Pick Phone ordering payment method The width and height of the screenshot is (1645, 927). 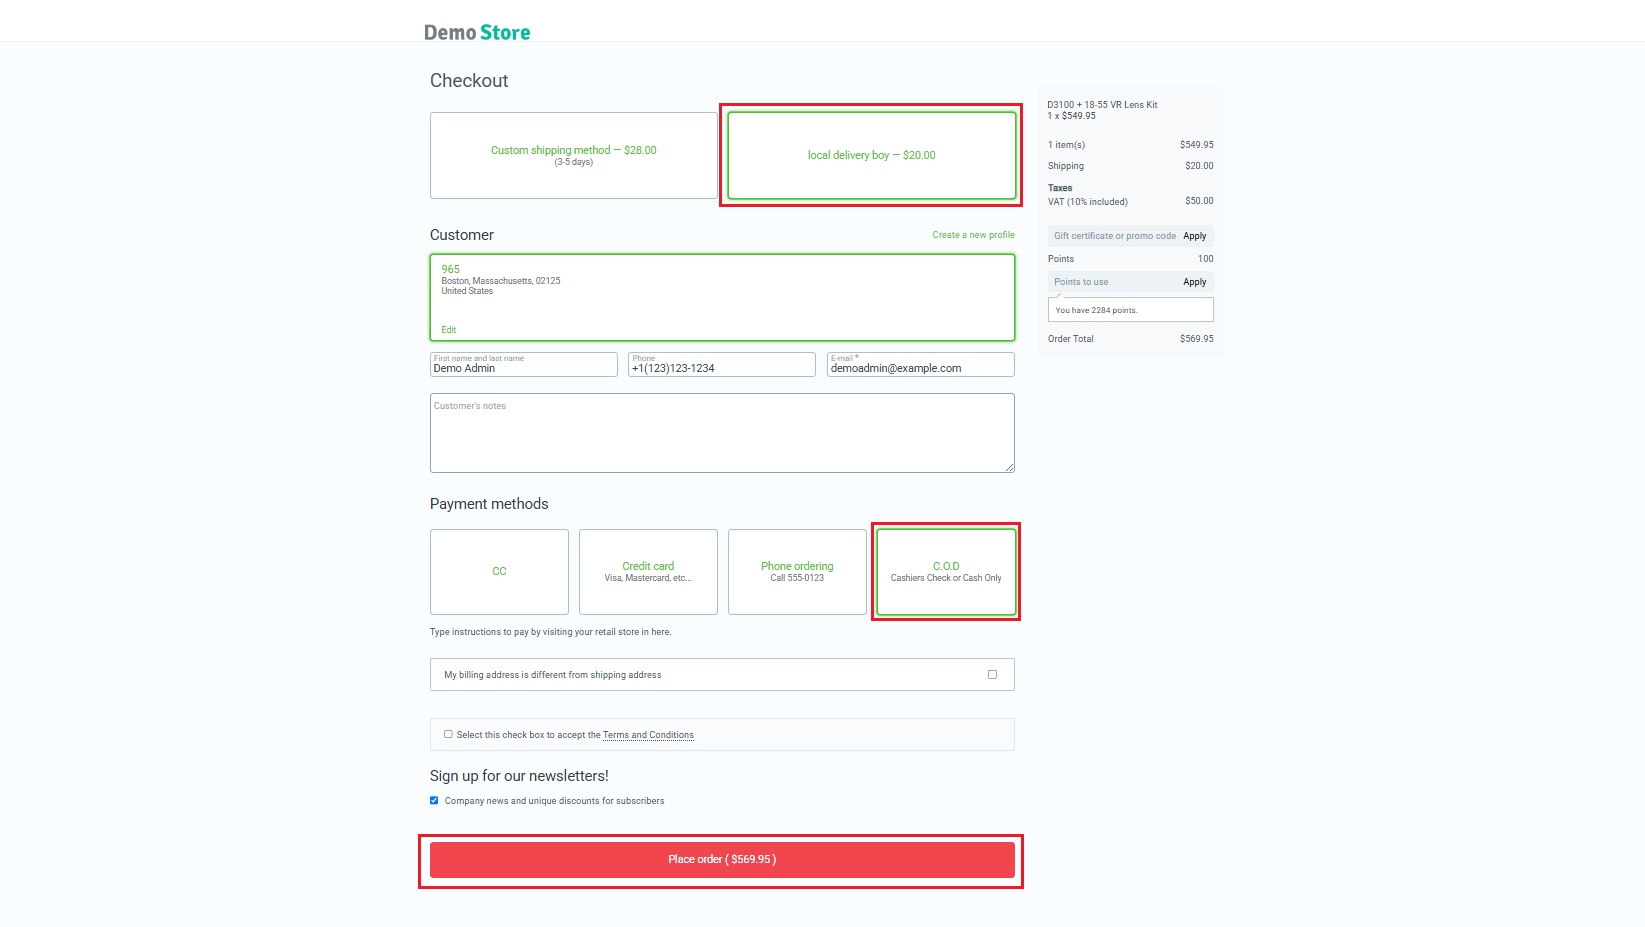(797, 571)
